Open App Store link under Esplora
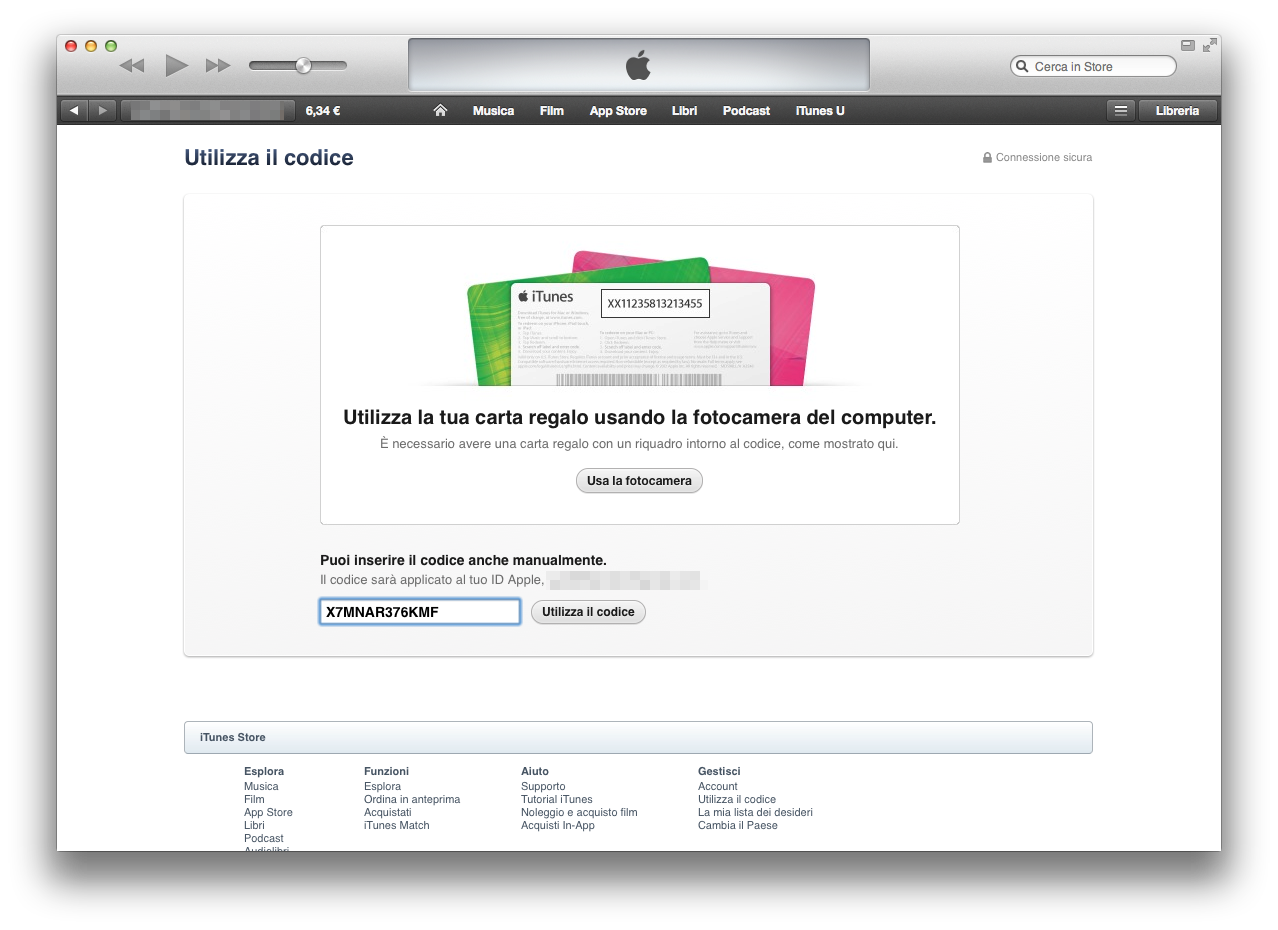Screen dimensions: 1278x930 [x=268, y=813]
